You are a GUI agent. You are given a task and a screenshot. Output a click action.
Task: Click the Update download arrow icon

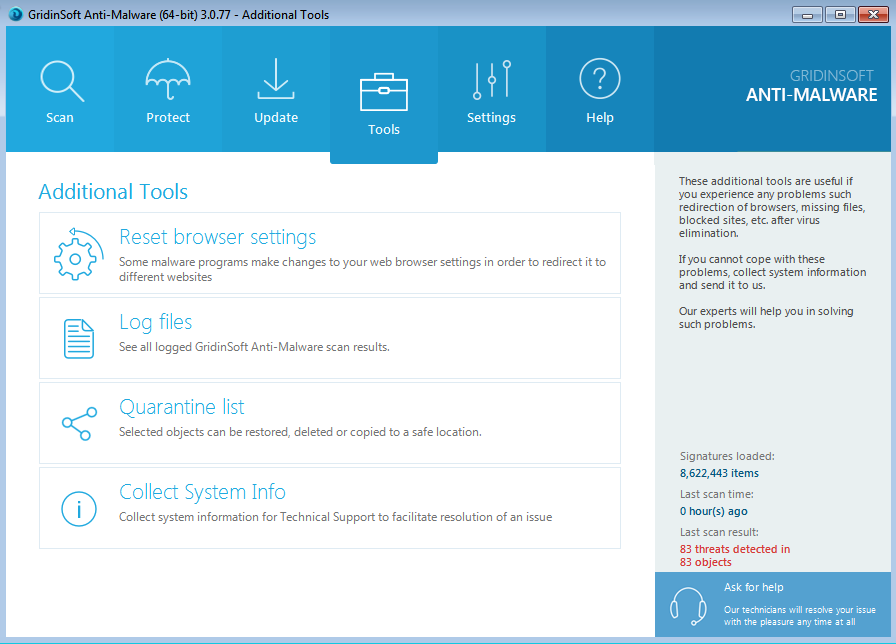point(276,79)
